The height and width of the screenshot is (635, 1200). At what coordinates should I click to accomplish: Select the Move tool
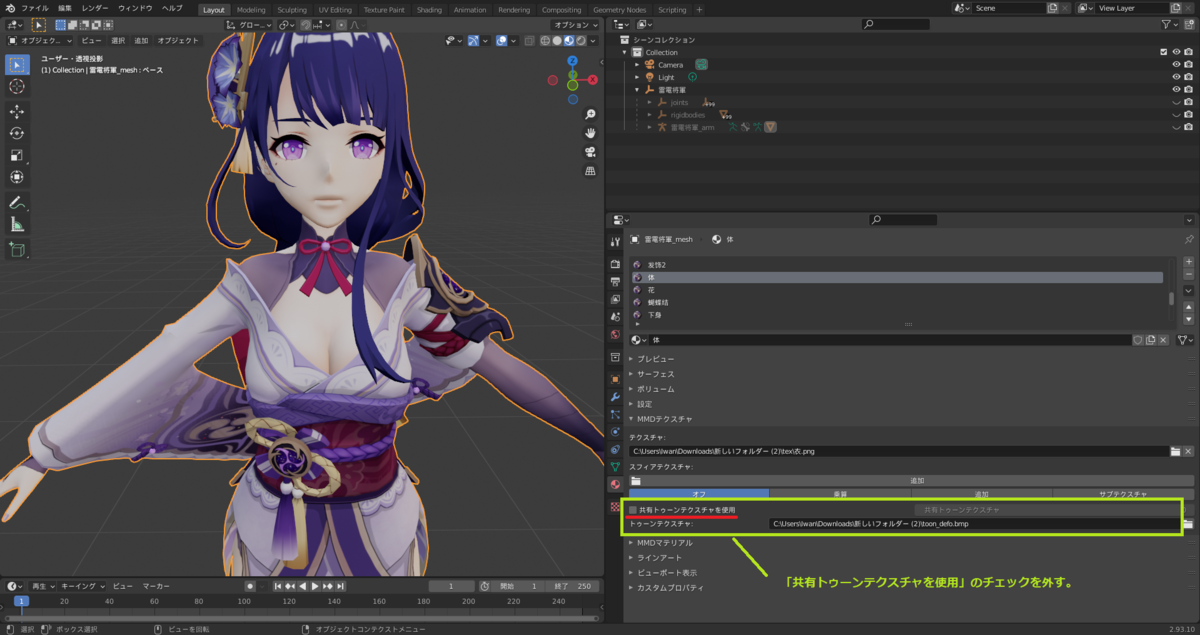click(x=17, y=112)
